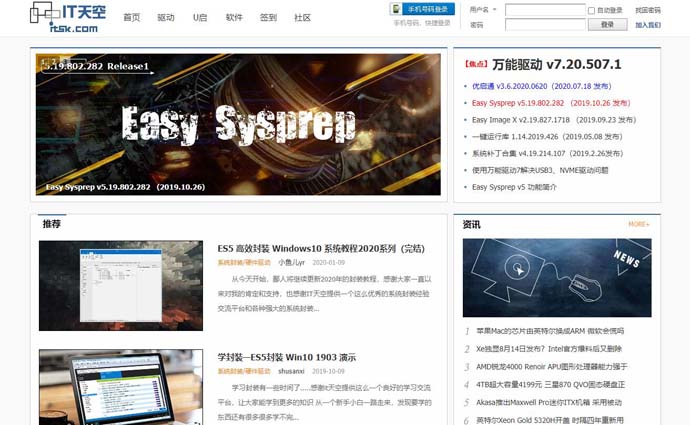Screen dimensions: 690x425
Task: Open news item 4TB超大容量4199元 三星870 QVO
Action: point(551,385)
